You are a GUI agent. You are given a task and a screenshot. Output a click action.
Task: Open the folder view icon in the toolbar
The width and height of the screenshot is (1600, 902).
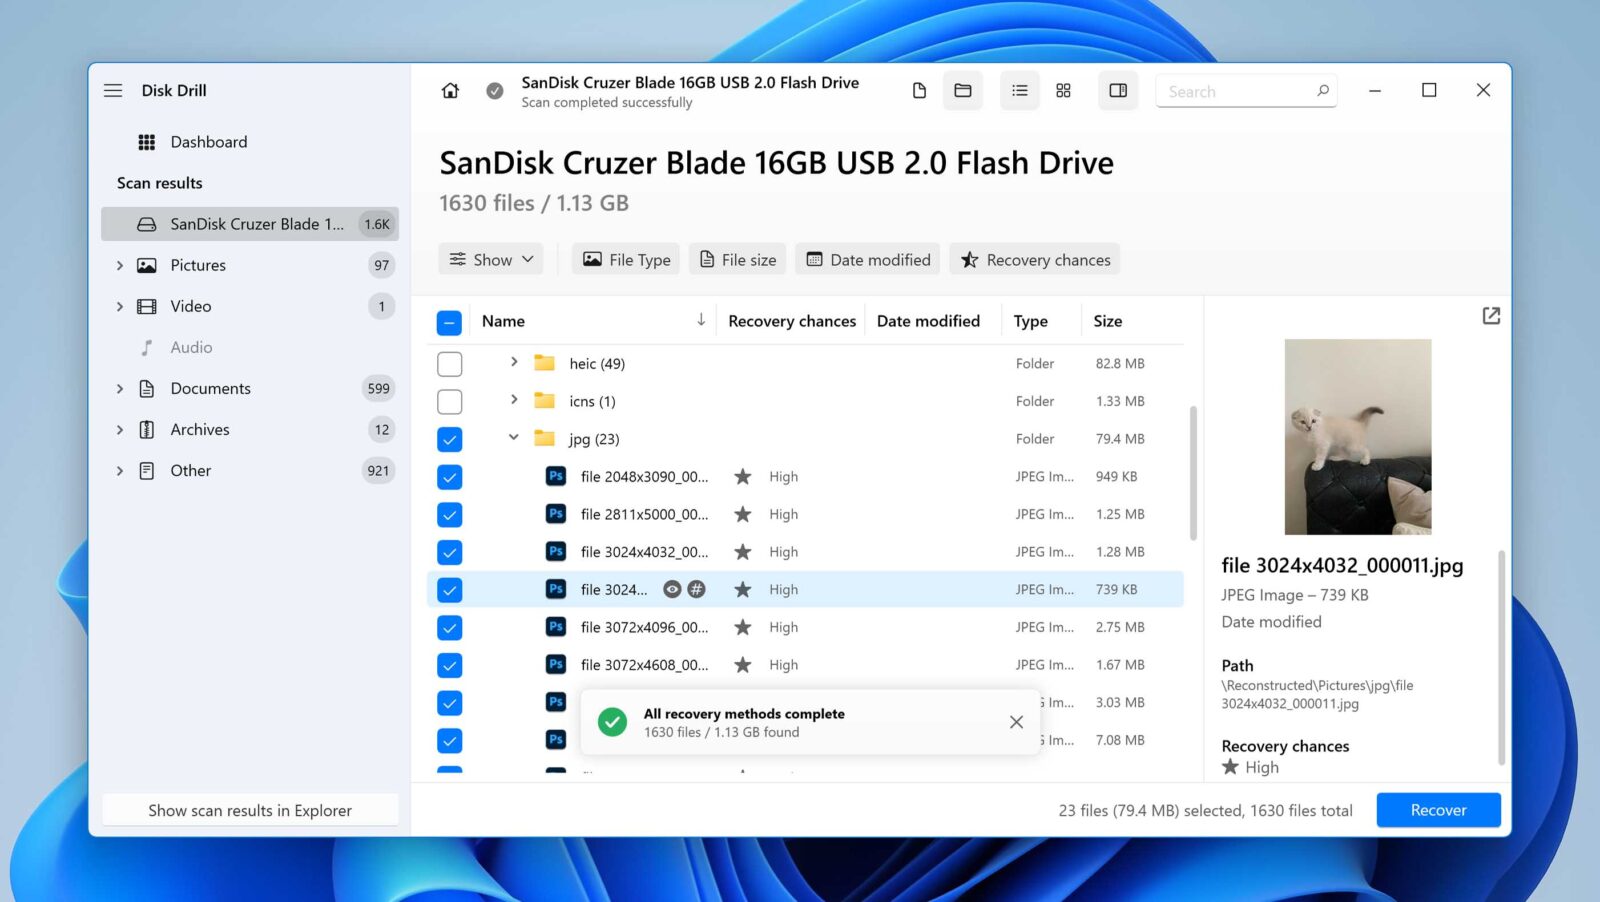pyautogui.click(x=962, y=90)
